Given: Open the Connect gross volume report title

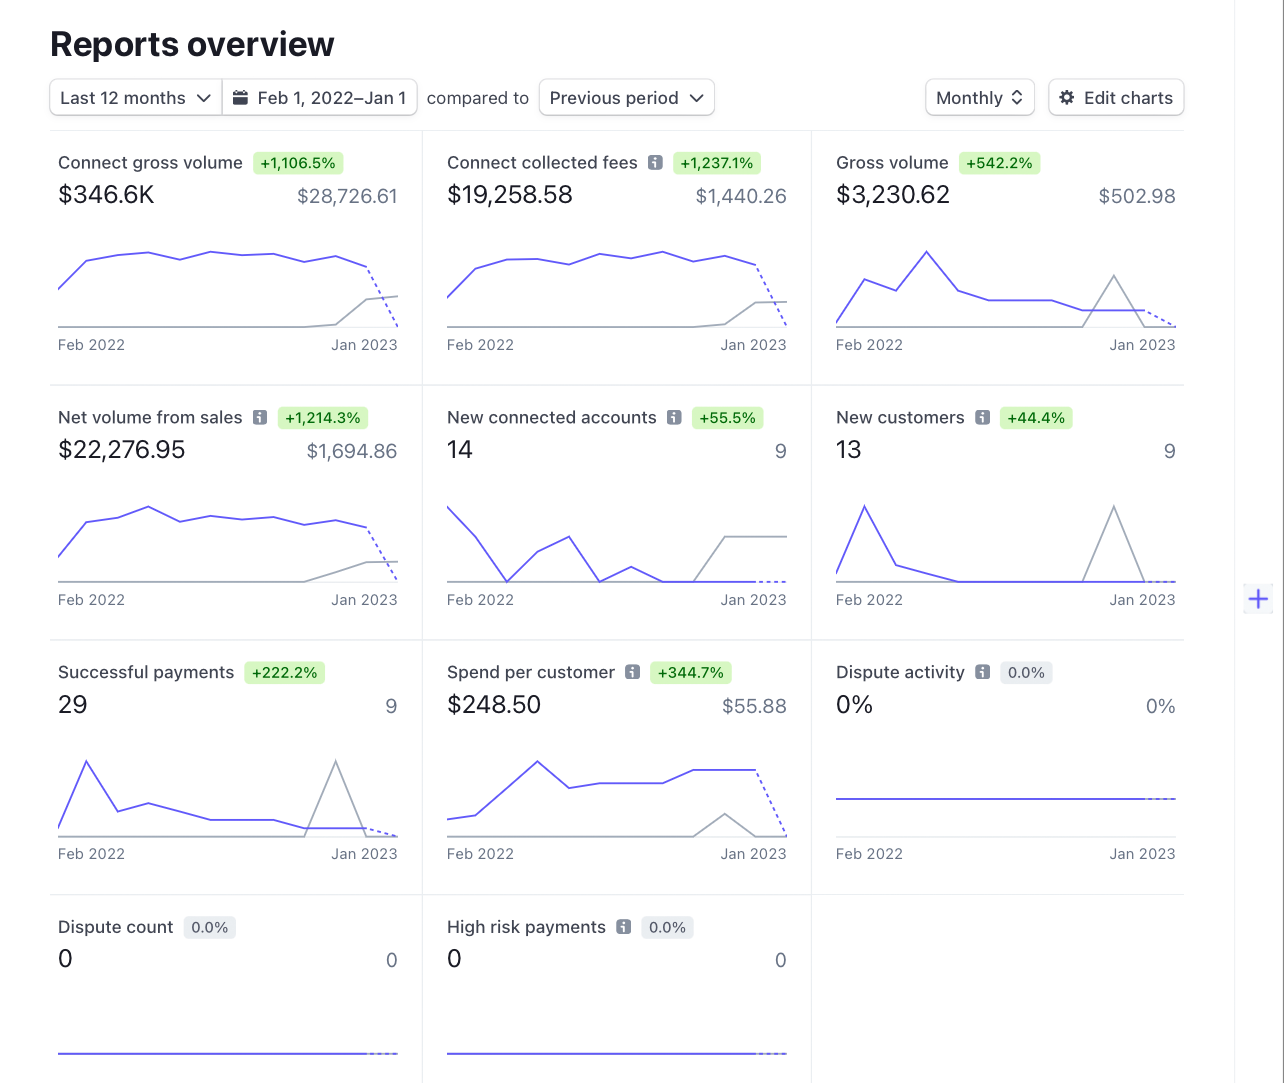Looking at the screenshot, I should point(150,163).
